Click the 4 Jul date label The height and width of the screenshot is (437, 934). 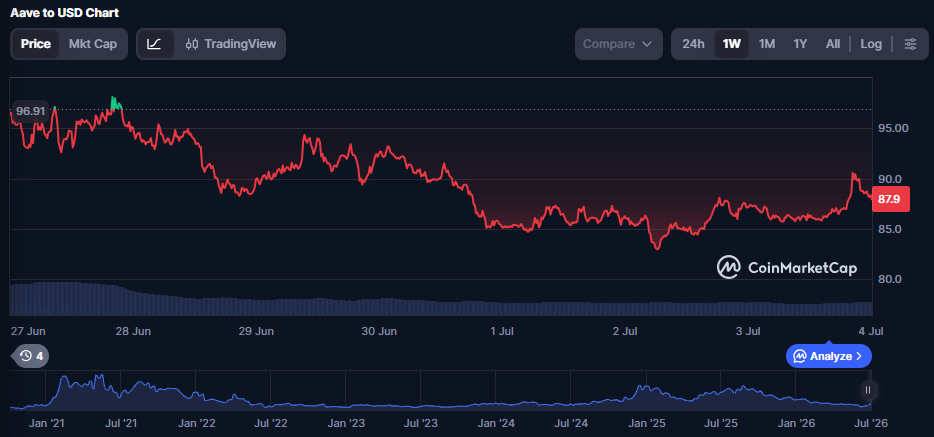tap(870, 331)
